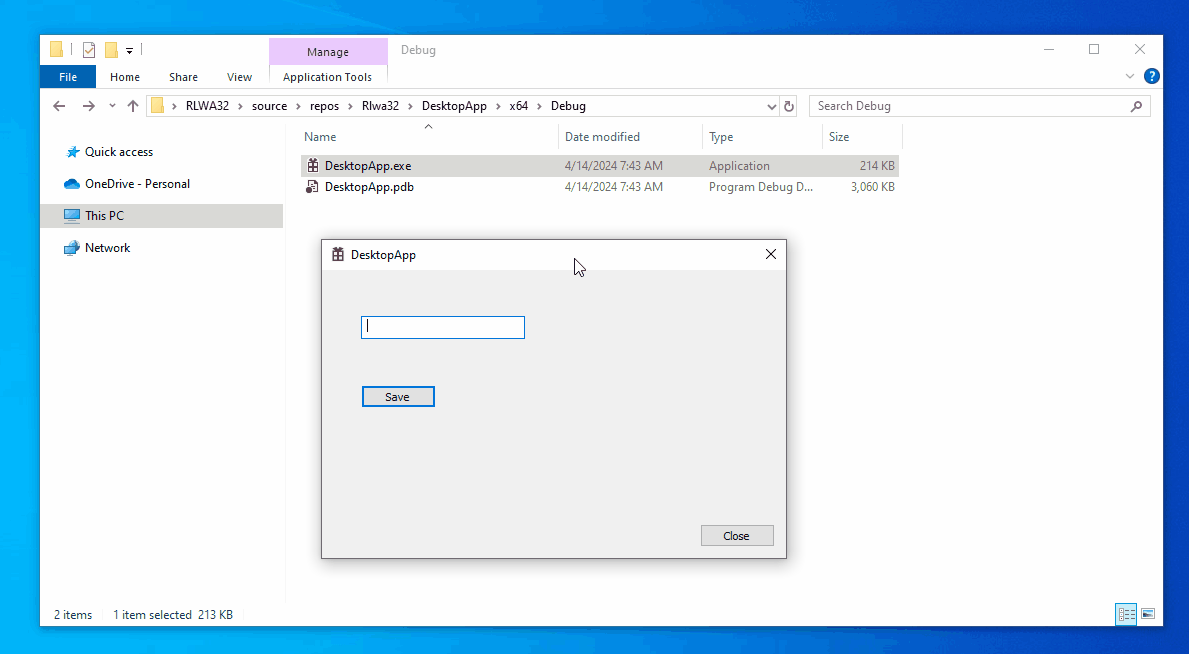Click inside the DesktopApp text input field
The height and width of the screenshot is (654, 1189).
click(x=442, y=326)
